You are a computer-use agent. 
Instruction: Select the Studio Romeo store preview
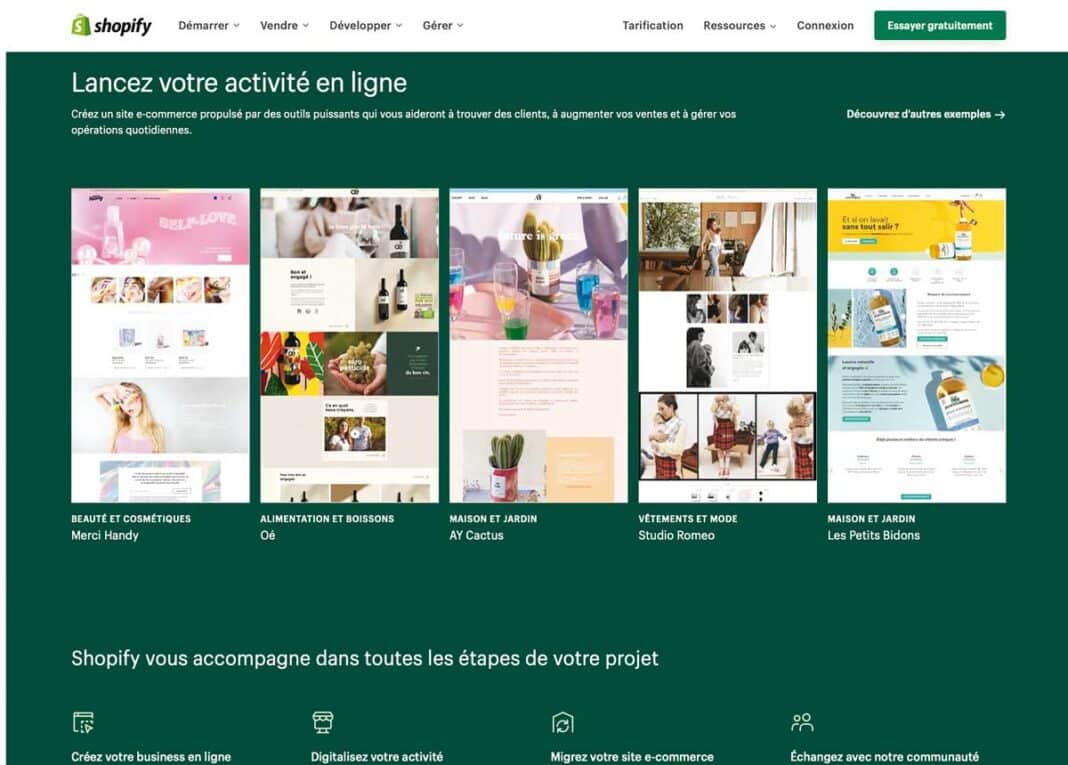coord(727,345)
